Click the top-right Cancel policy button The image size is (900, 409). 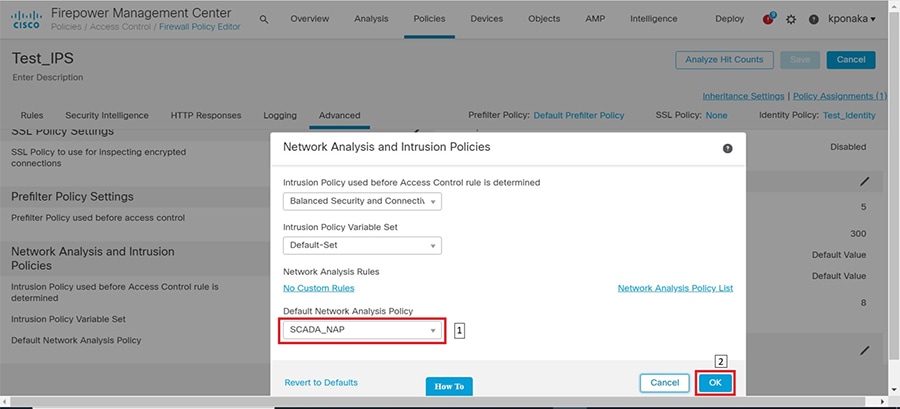pyautogui.click(x=851, y=60)
